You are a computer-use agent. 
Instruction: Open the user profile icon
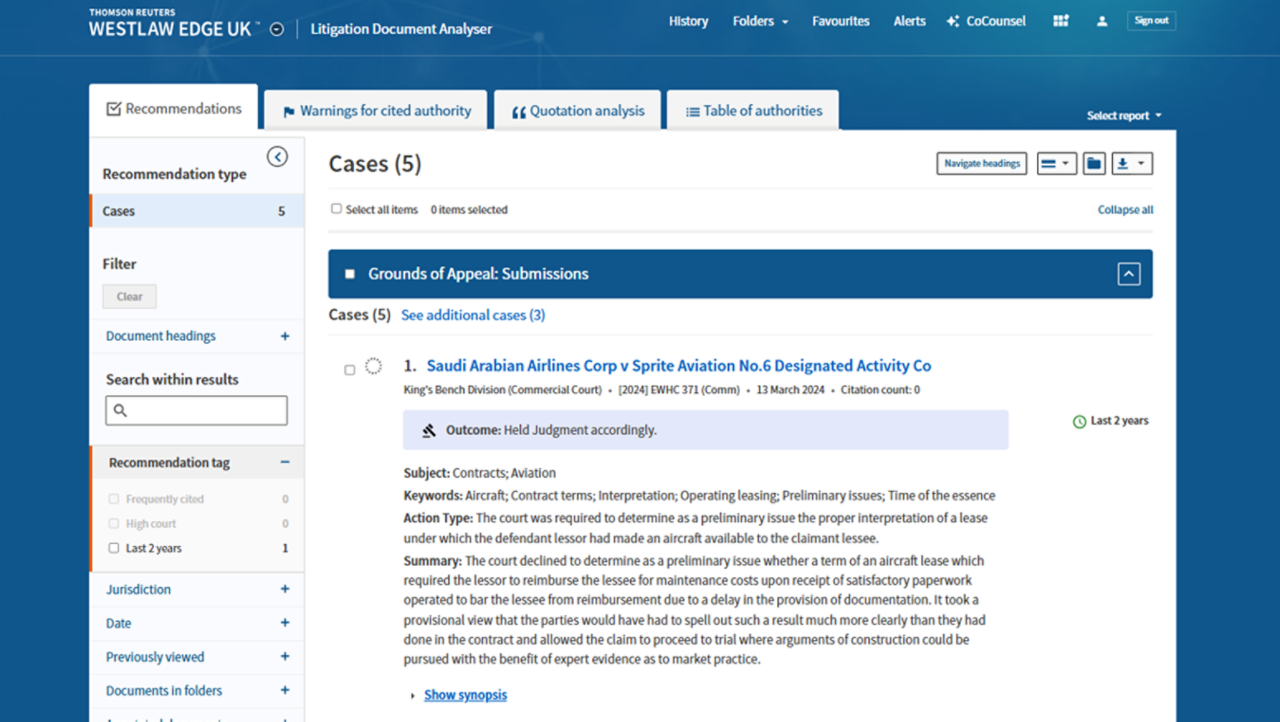(x=1101, y=20)
